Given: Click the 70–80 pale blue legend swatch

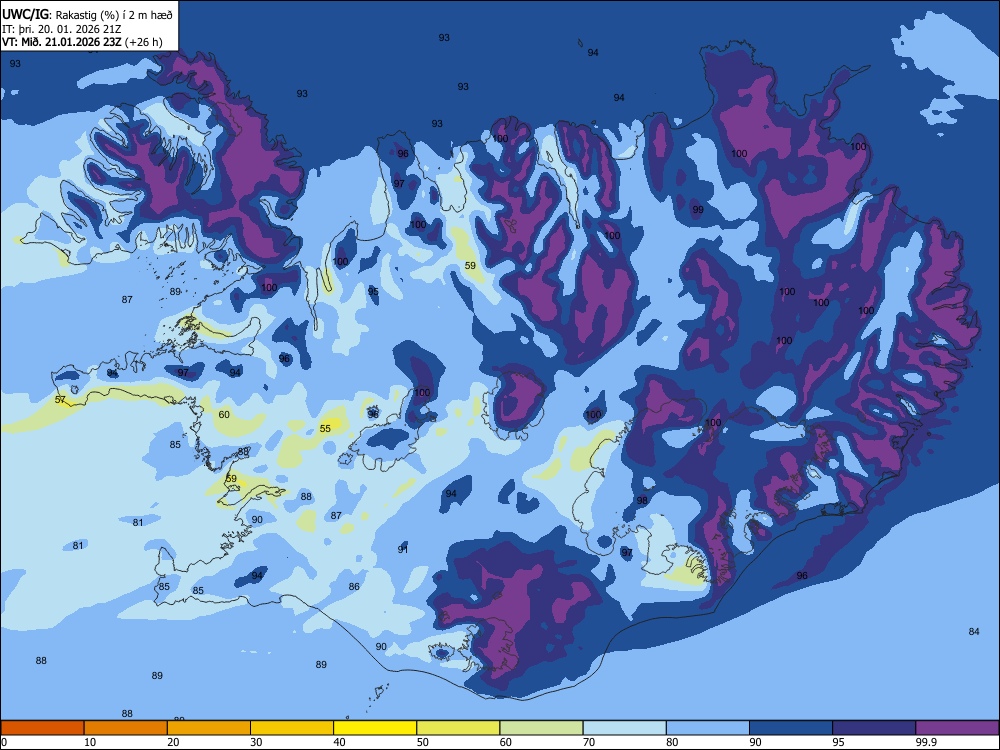Looking at the screenshot, I should [x=624, y=728].
